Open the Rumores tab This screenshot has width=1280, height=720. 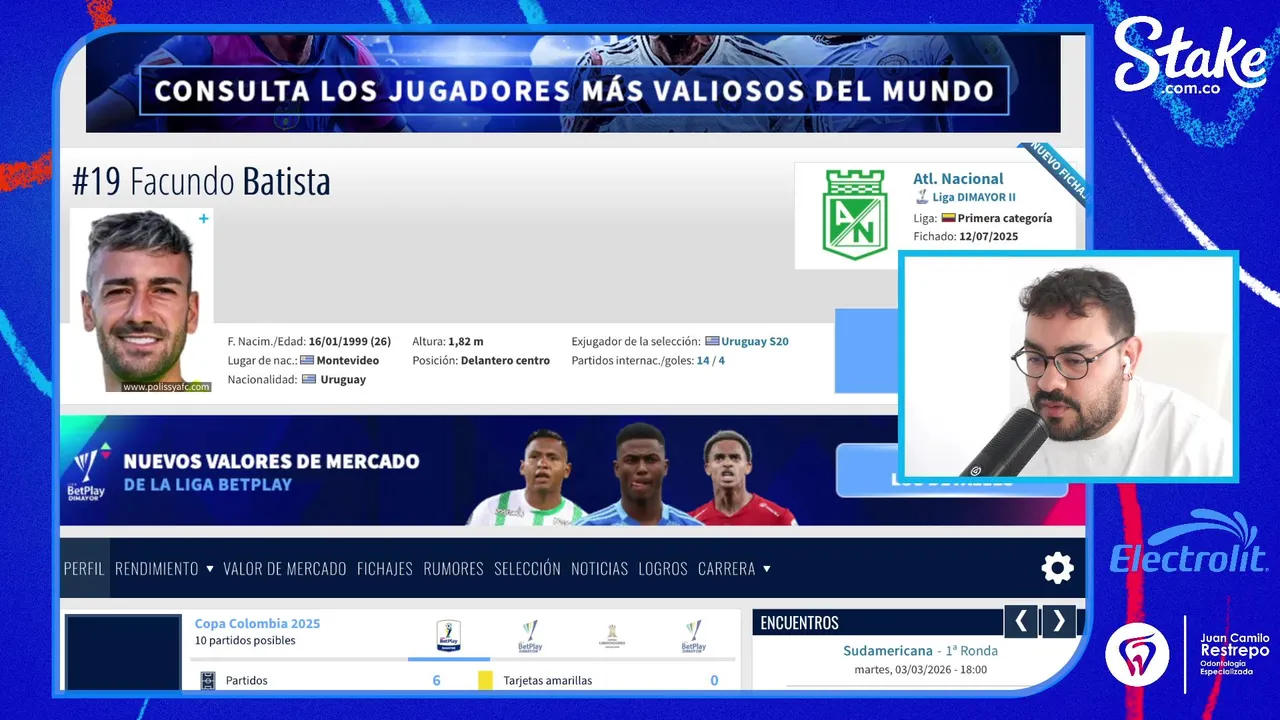tap(453, 568)
